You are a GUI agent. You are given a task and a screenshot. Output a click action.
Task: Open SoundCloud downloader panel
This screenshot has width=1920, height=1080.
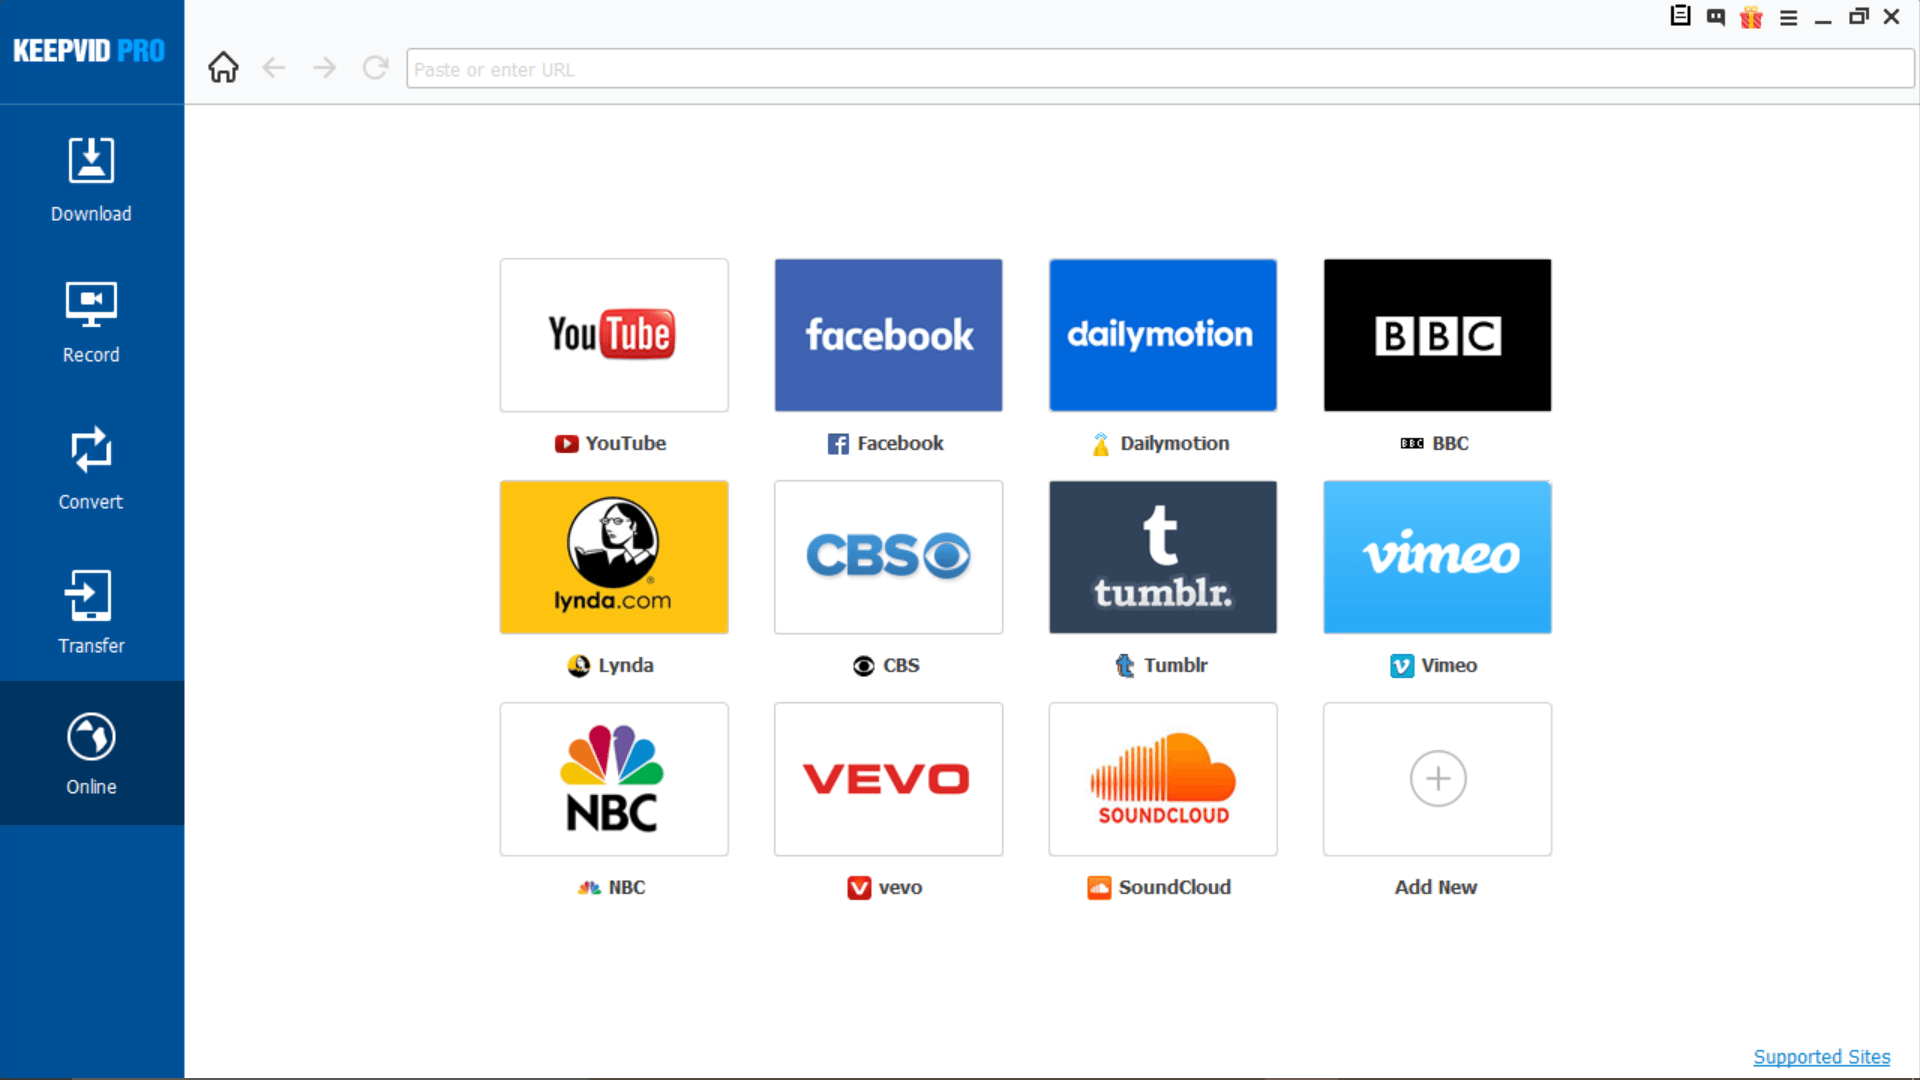(1162, 777)
